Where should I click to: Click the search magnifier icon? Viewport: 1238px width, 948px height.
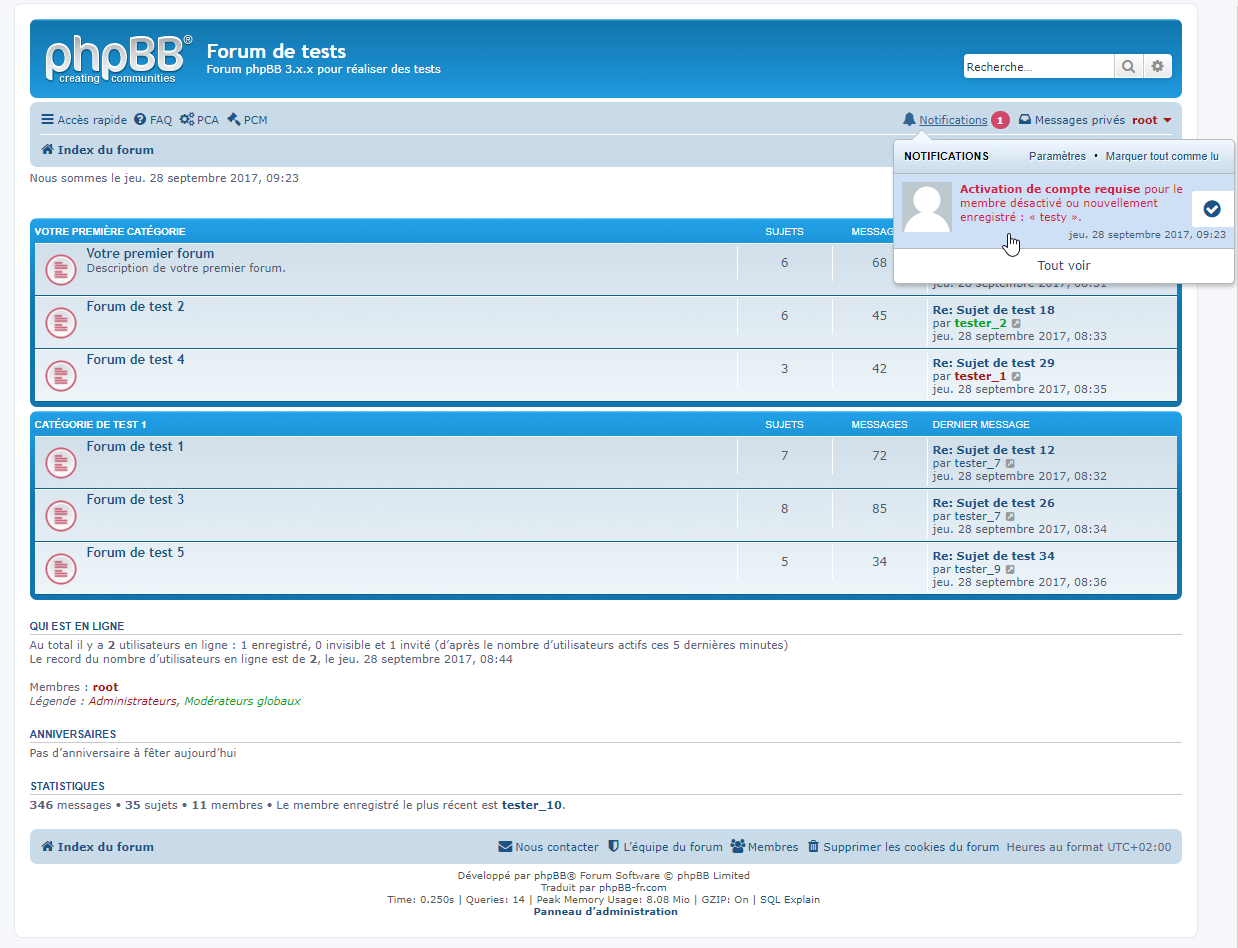(x=1128, y=67)
